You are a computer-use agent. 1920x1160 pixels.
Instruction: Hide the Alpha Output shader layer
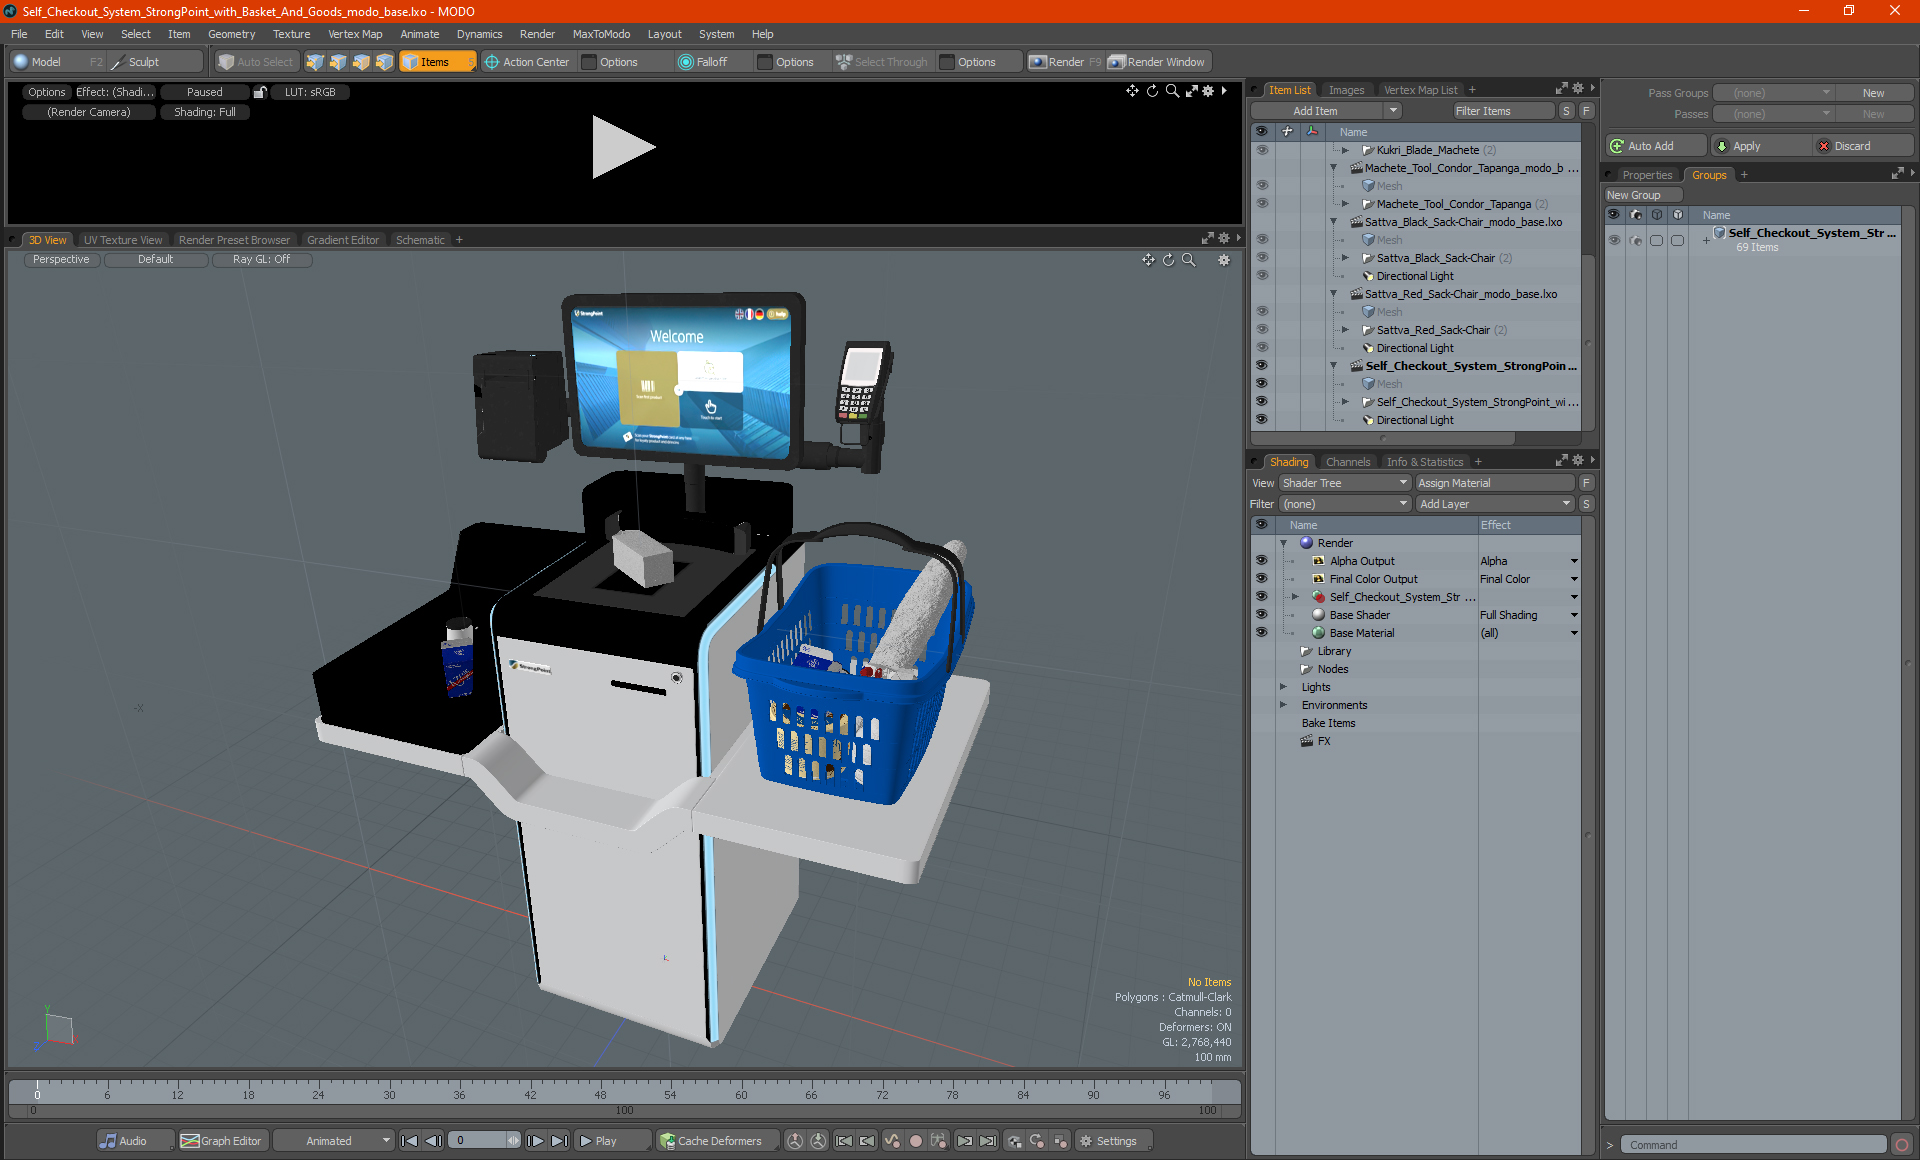coord(1261,561)
